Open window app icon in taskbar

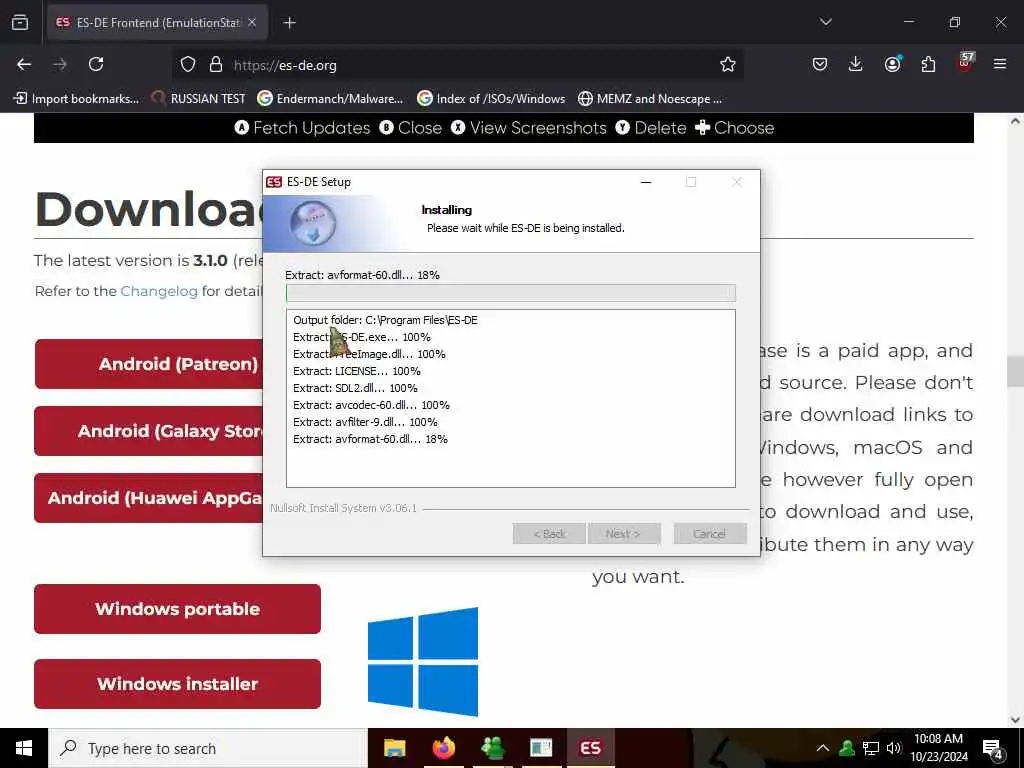pos(541,748)
